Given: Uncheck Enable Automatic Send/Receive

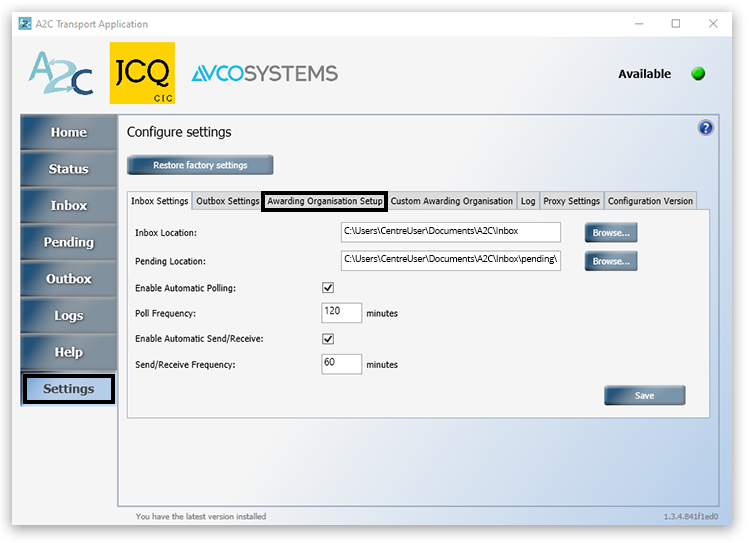Looking at the screenshot, I should tap(328, 339).
